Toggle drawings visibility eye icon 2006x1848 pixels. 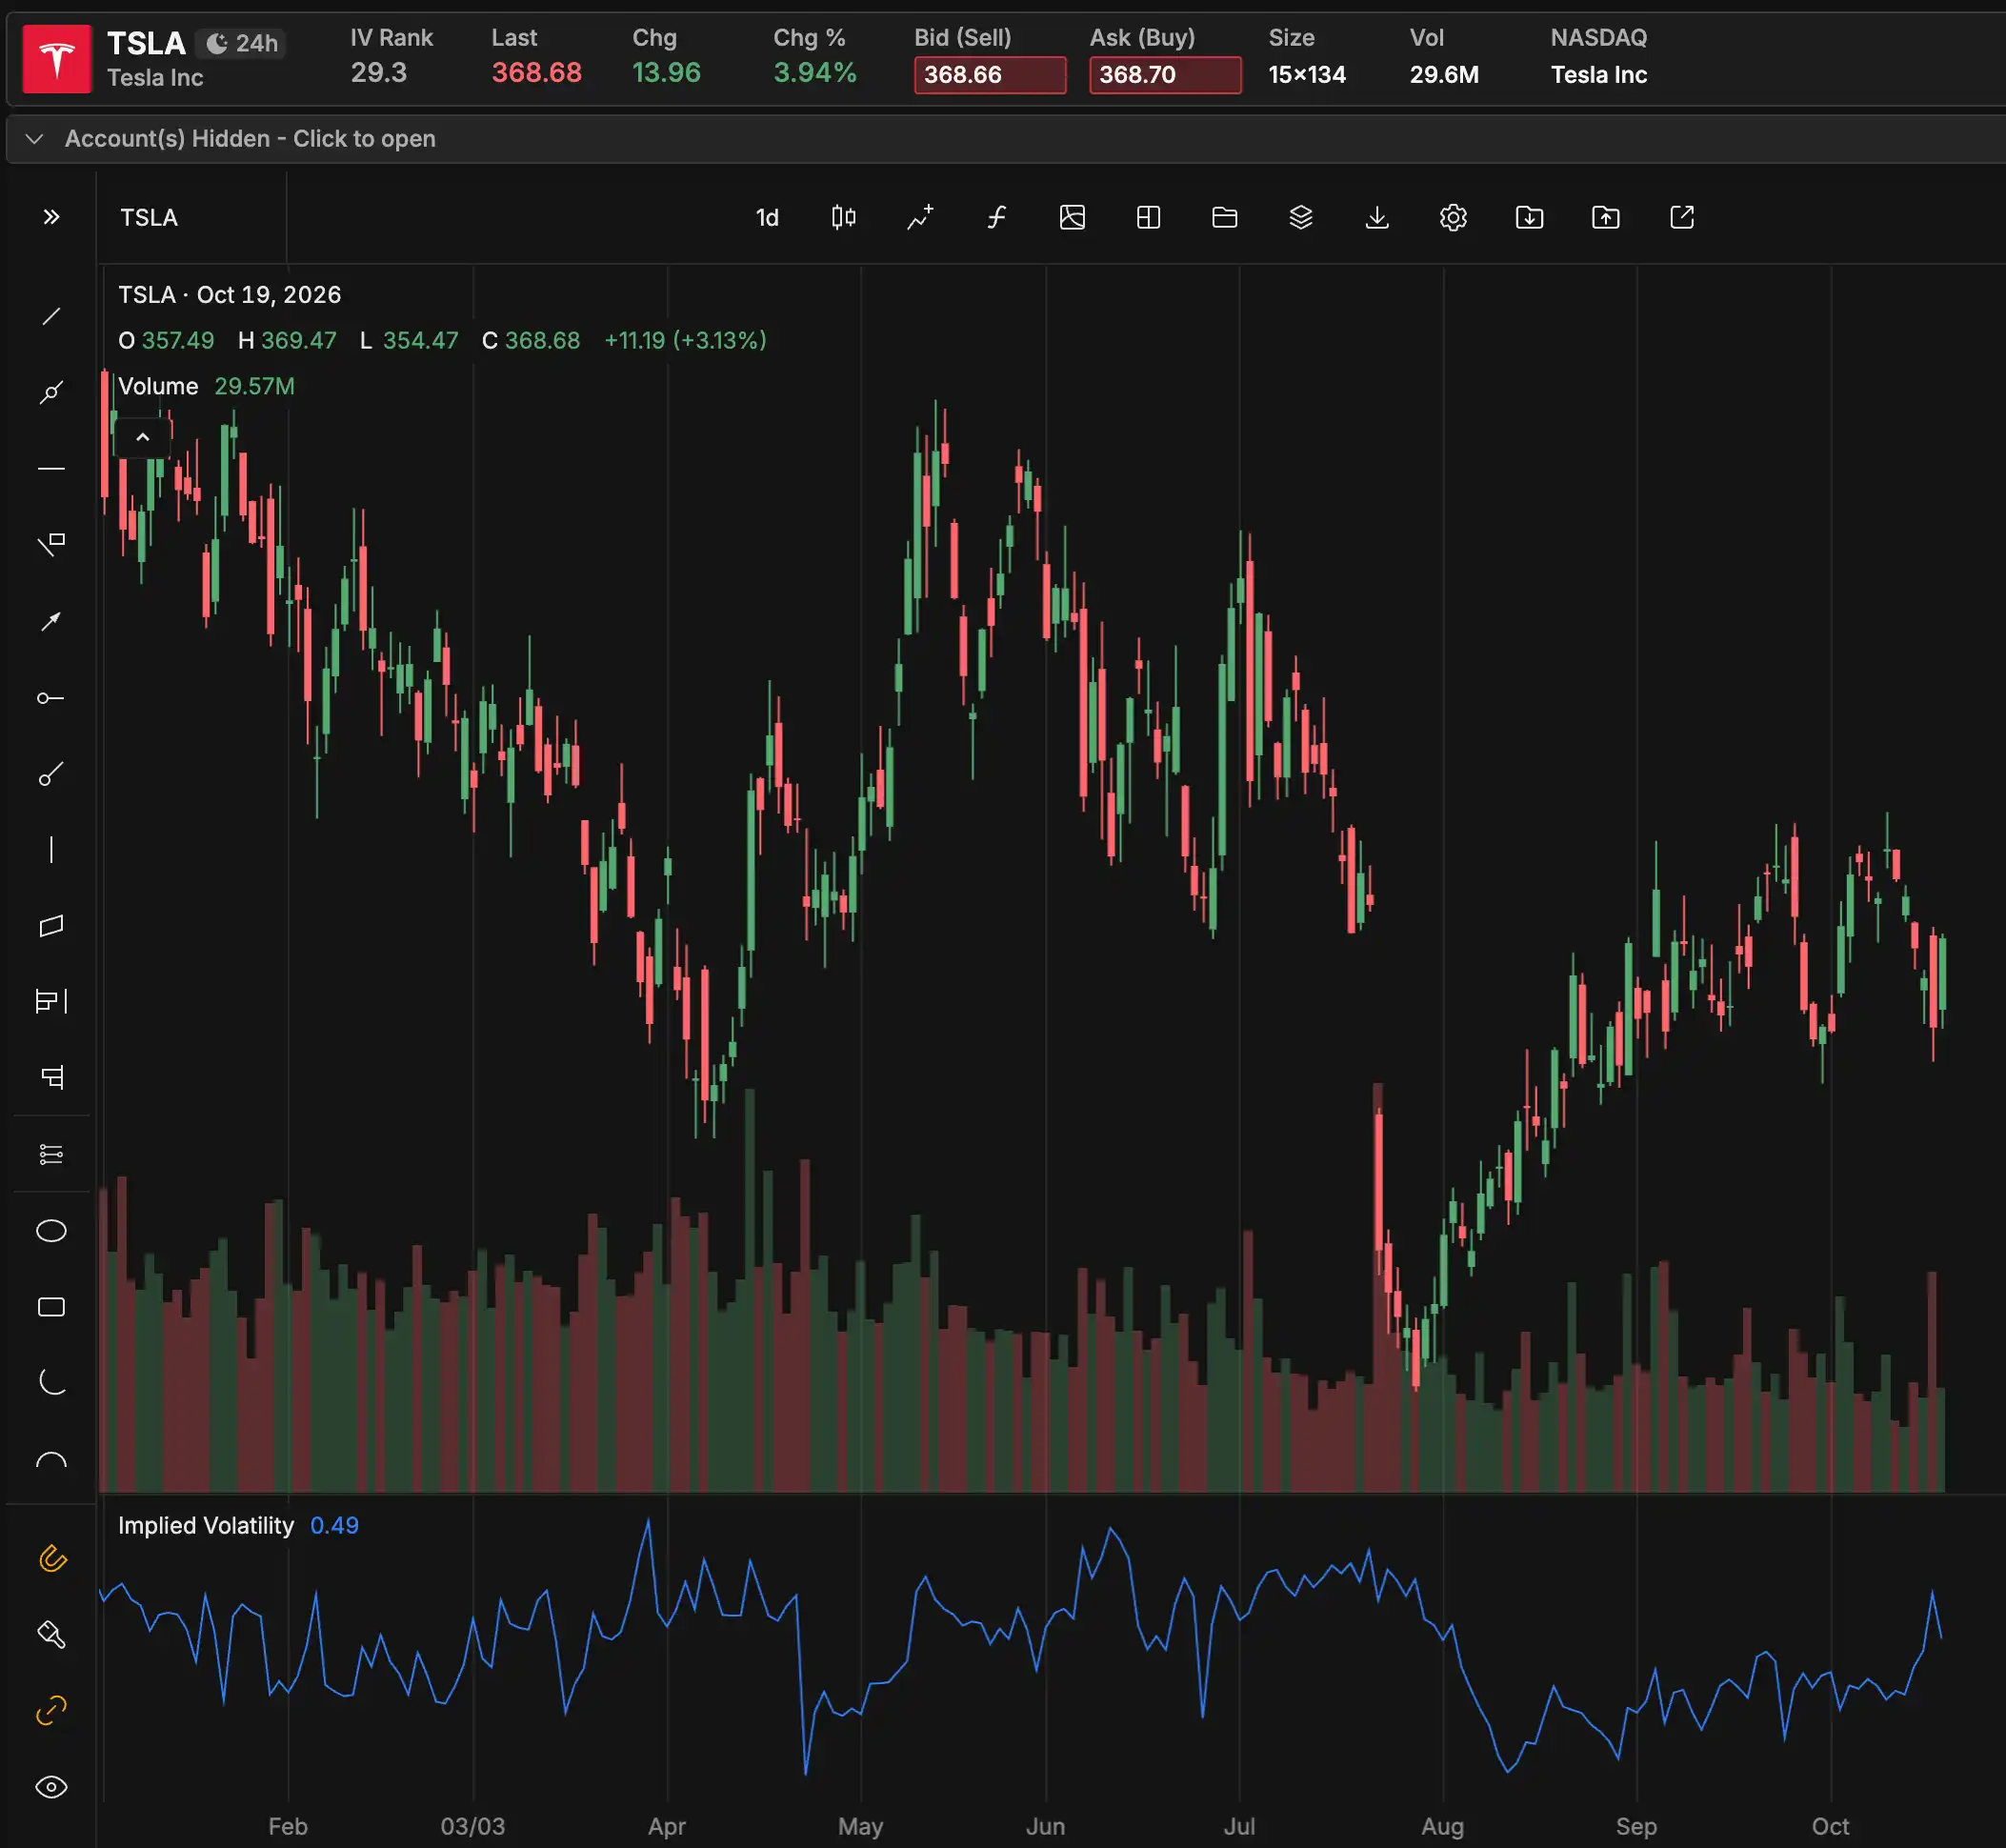pos(51,1787)
